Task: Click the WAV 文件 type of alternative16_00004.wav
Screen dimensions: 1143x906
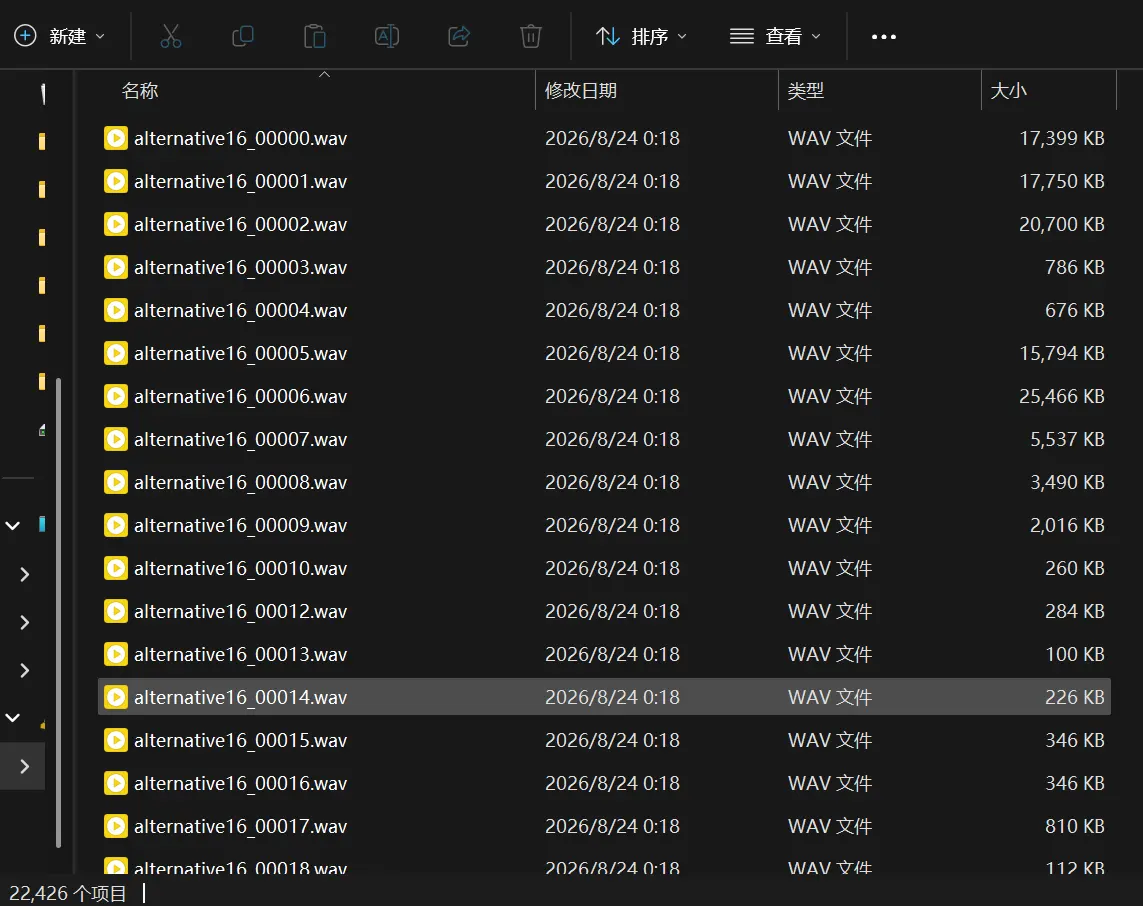Action: click(x=830, y=310)
